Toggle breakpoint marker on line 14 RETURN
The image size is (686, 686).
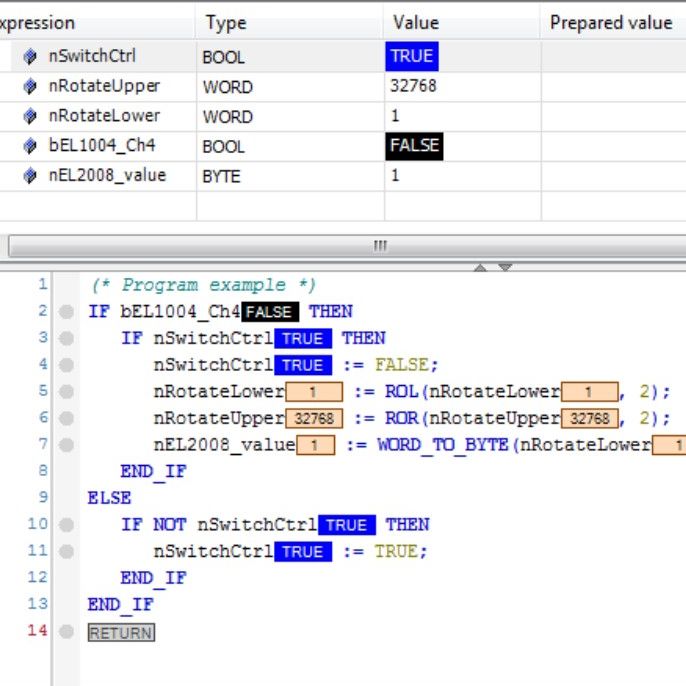point(66,632)
